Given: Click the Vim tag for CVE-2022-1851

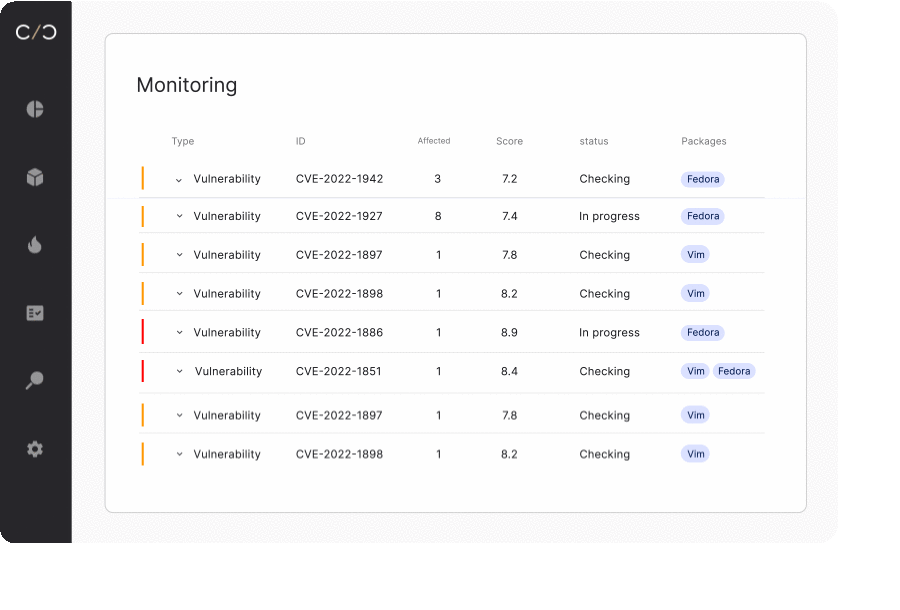Looking at the screenshot, I should pyautogui.click(x=695, y=371).
